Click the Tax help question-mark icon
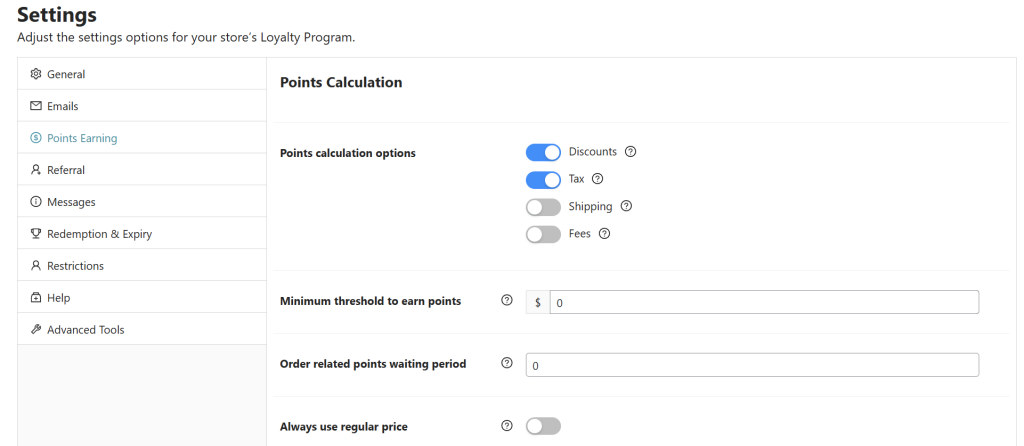The height and width of the screenshot is (446, 1024). point(597,179)
